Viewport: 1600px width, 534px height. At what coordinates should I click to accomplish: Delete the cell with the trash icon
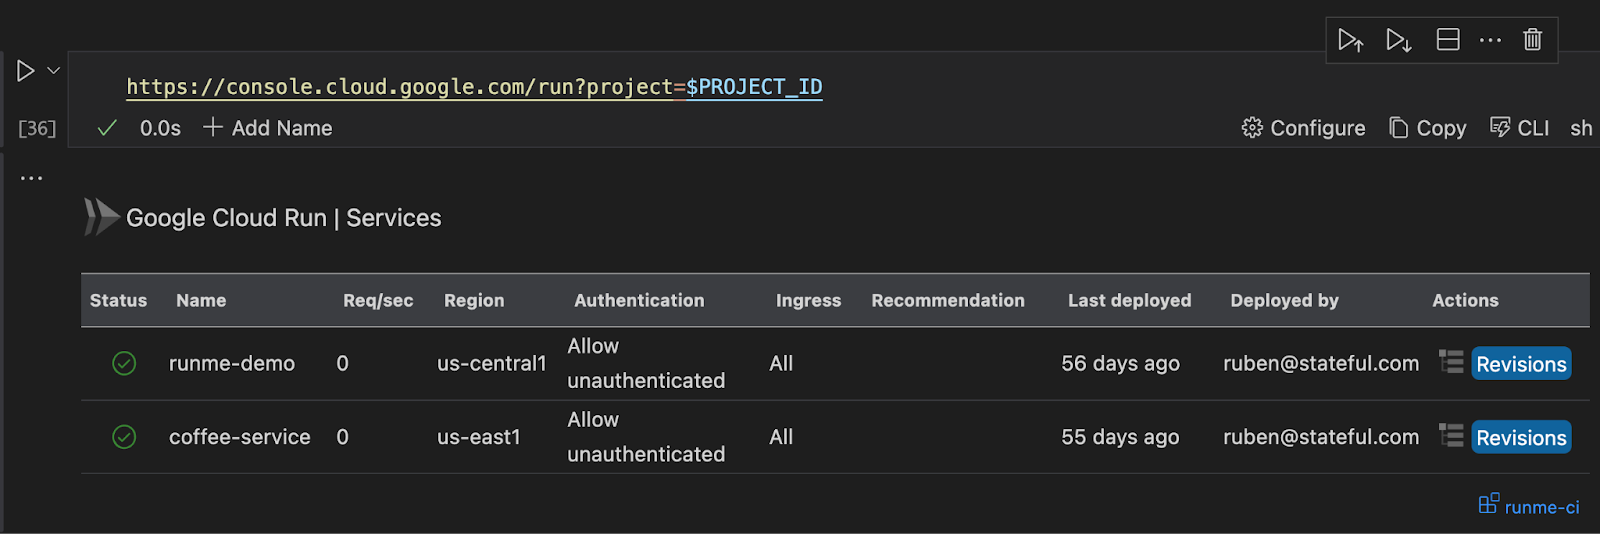pos(1532,40)
